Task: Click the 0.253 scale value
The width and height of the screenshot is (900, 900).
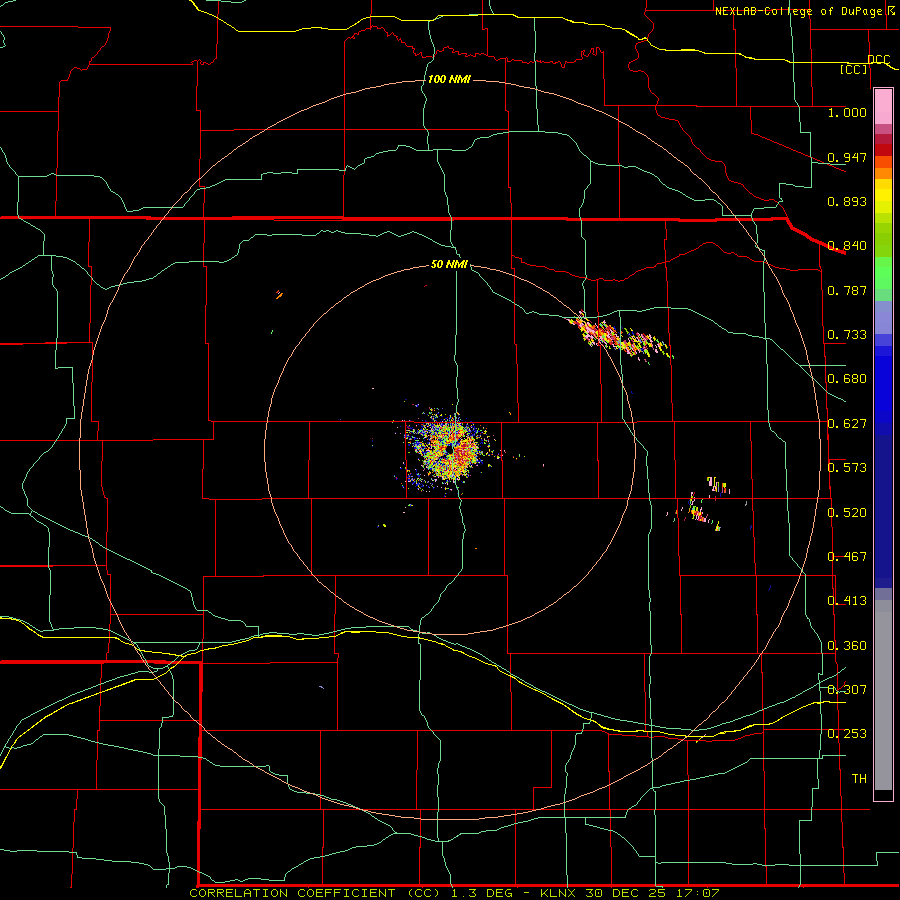Action: (847, 734)
